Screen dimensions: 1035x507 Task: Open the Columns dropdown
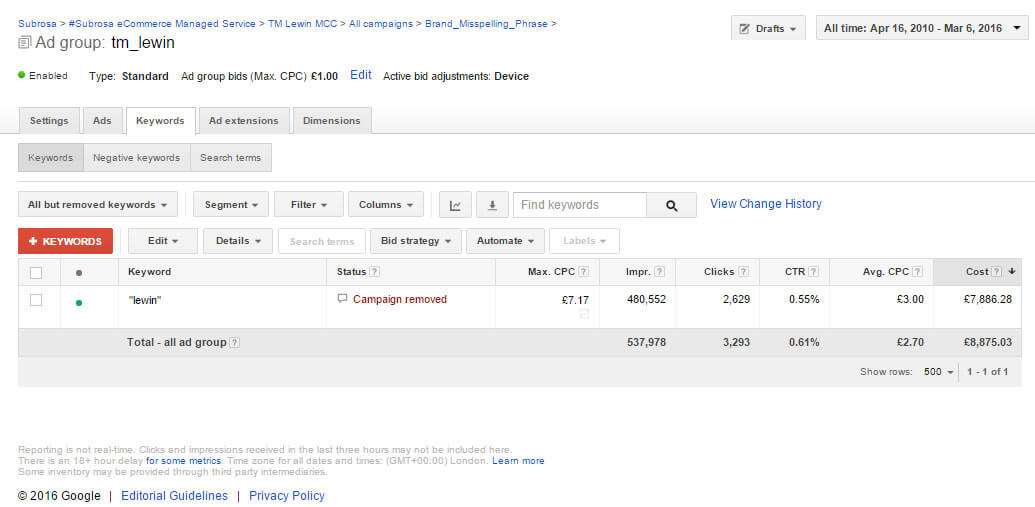click(x=385, y=205)
